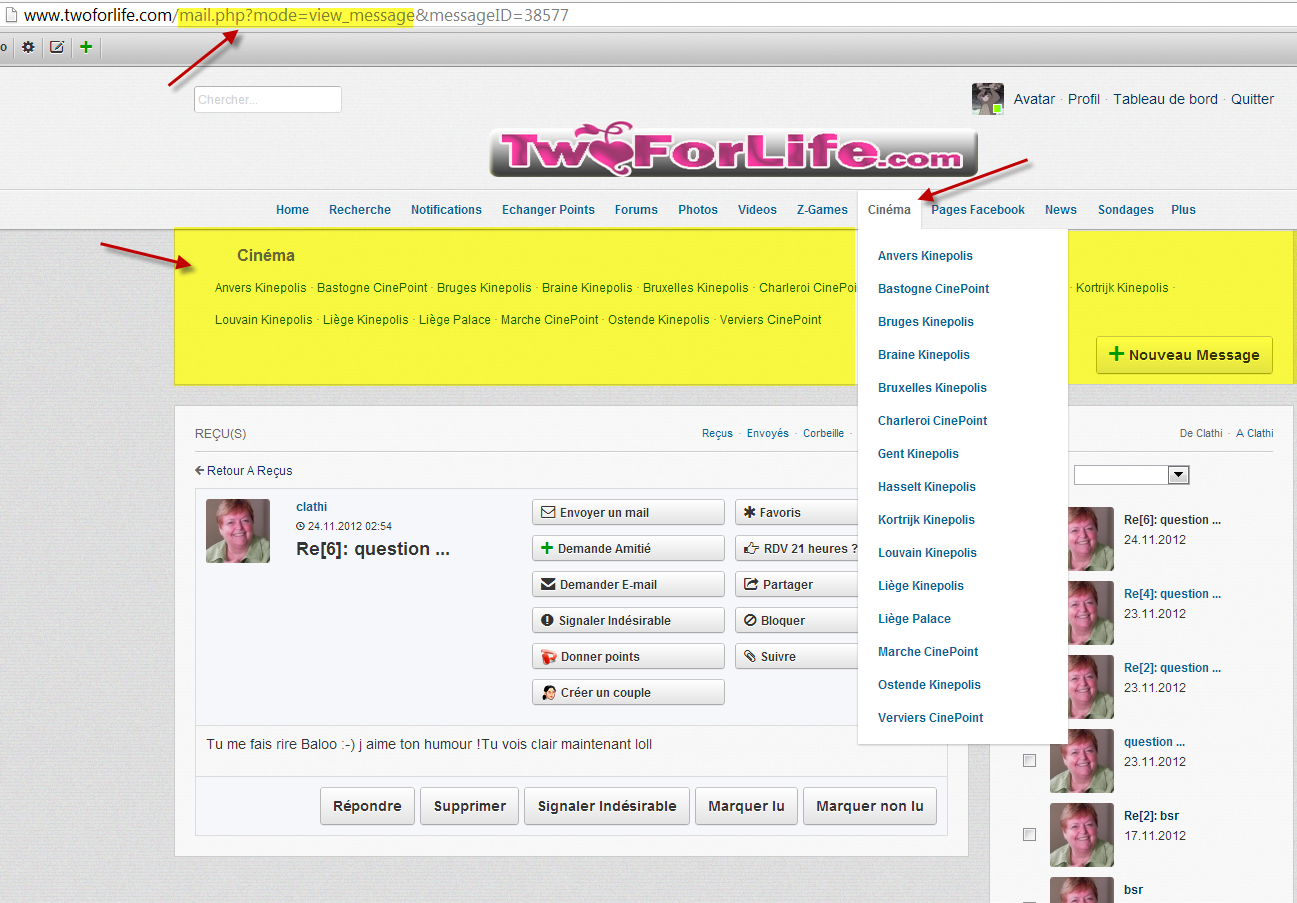Click the Marquer non lu button

(x=870, y=806)
